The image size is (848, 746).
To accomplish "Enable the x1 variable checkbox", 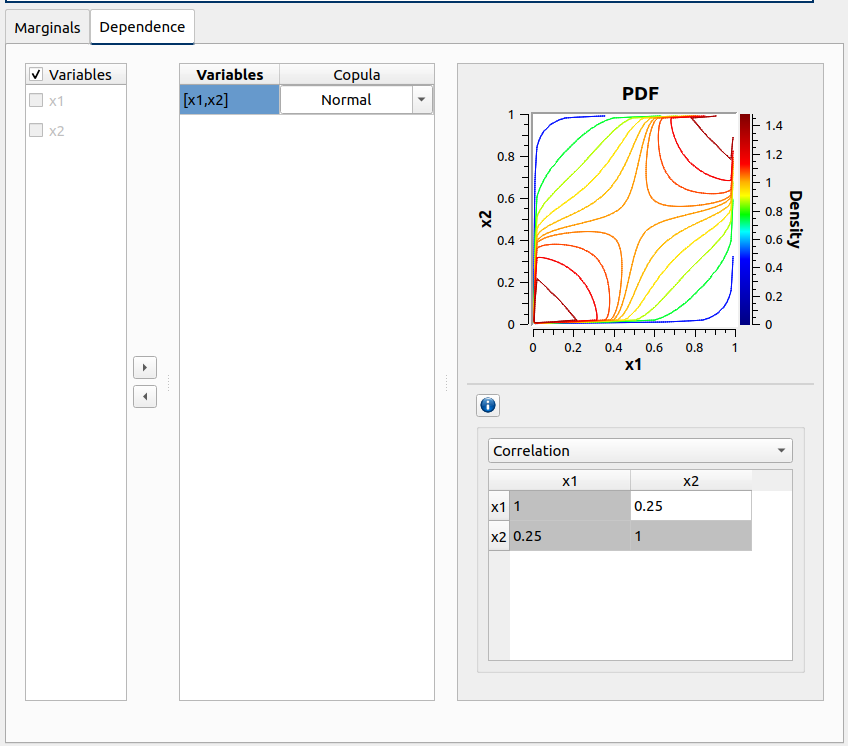I will coord(36,101).
